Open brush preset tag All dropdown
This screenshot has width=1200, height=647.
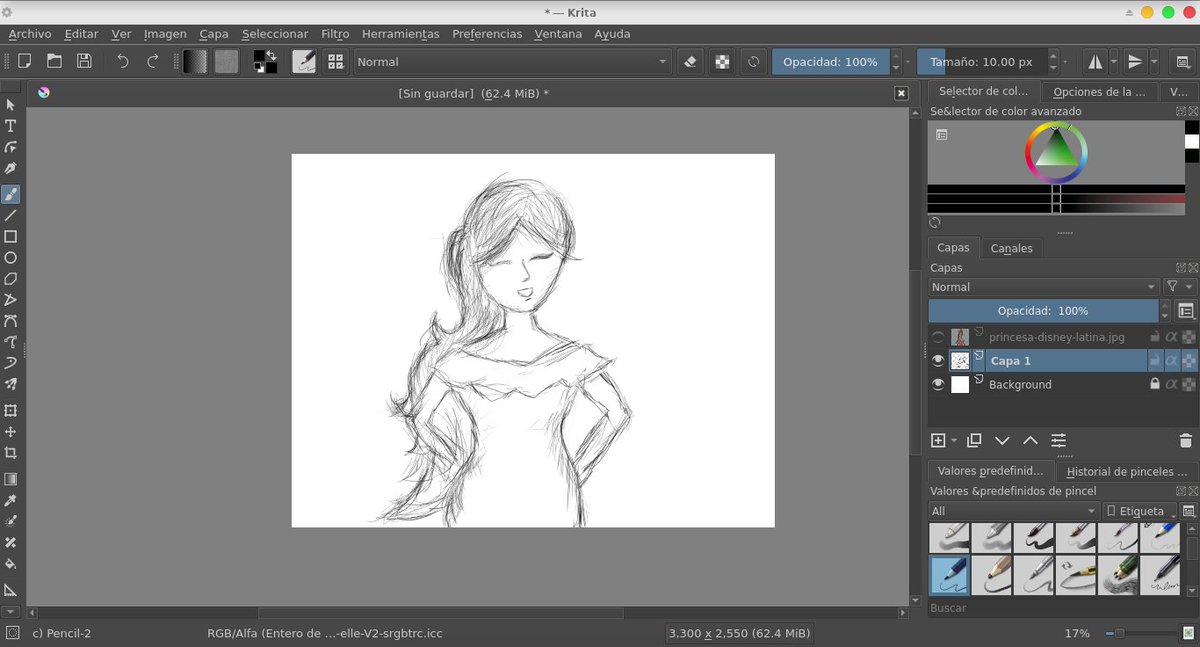tap(1013, 511)
